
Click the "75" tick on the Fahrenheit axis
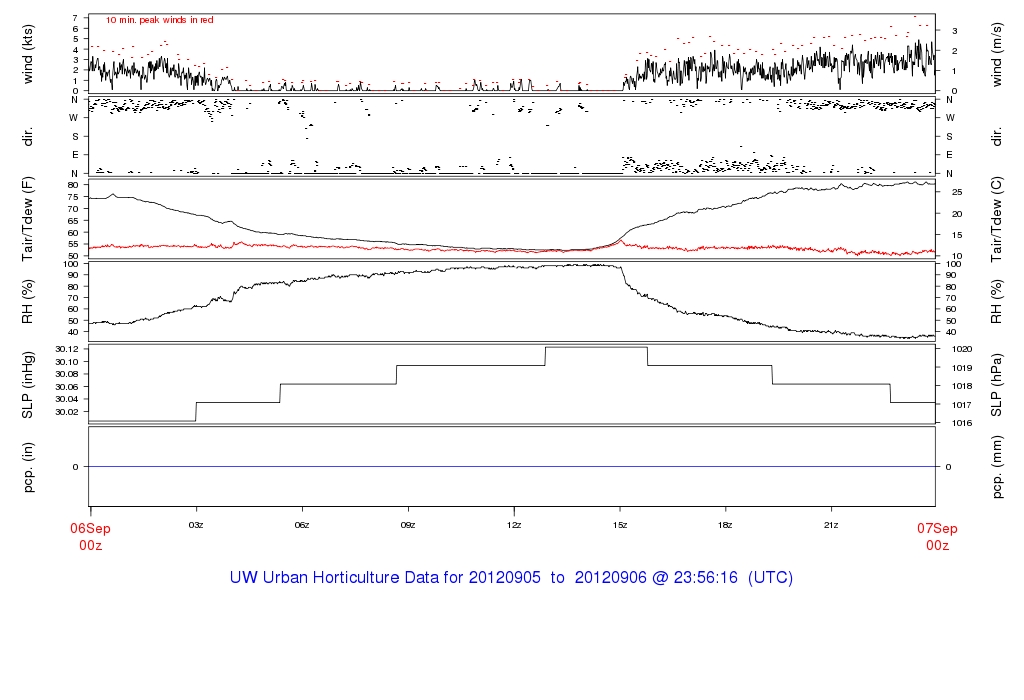73,197
